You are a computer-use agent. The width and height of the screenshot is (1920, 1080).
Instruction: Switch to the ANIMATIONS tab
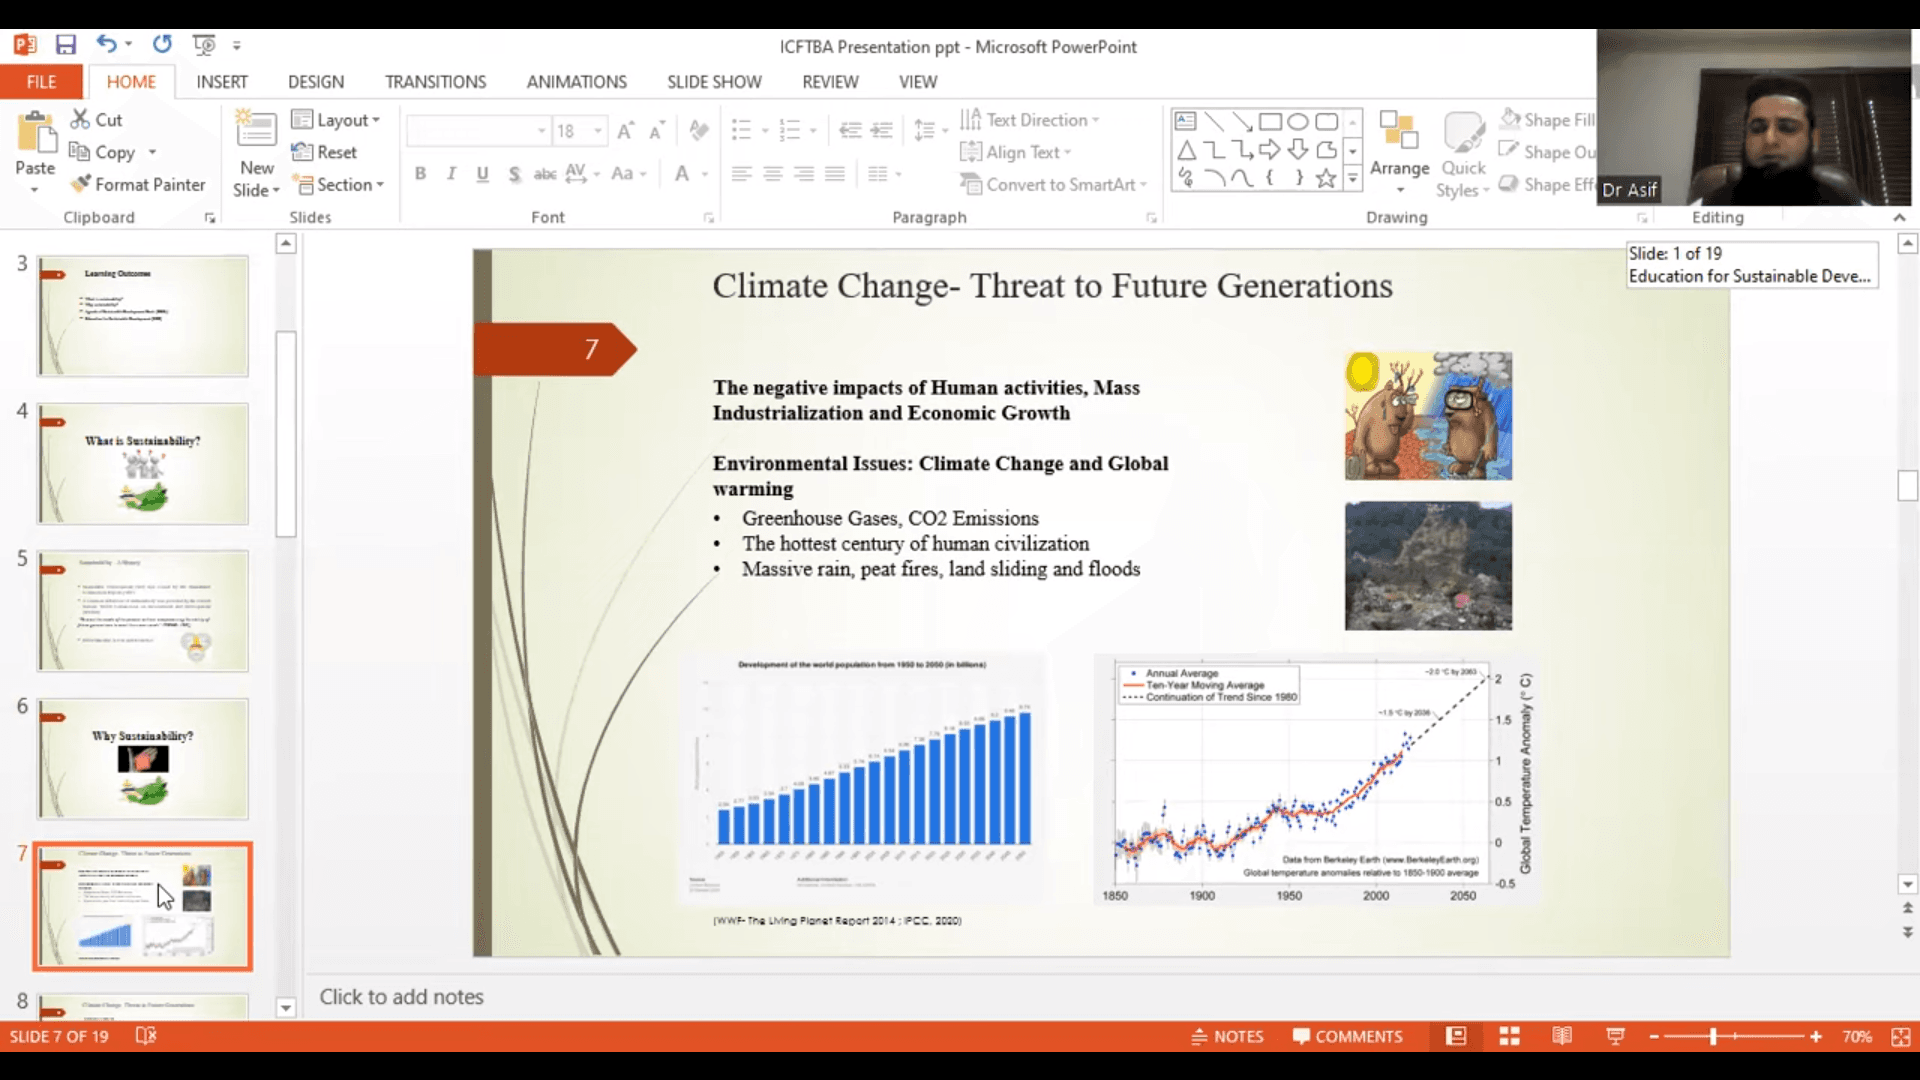tap(577, 81)
